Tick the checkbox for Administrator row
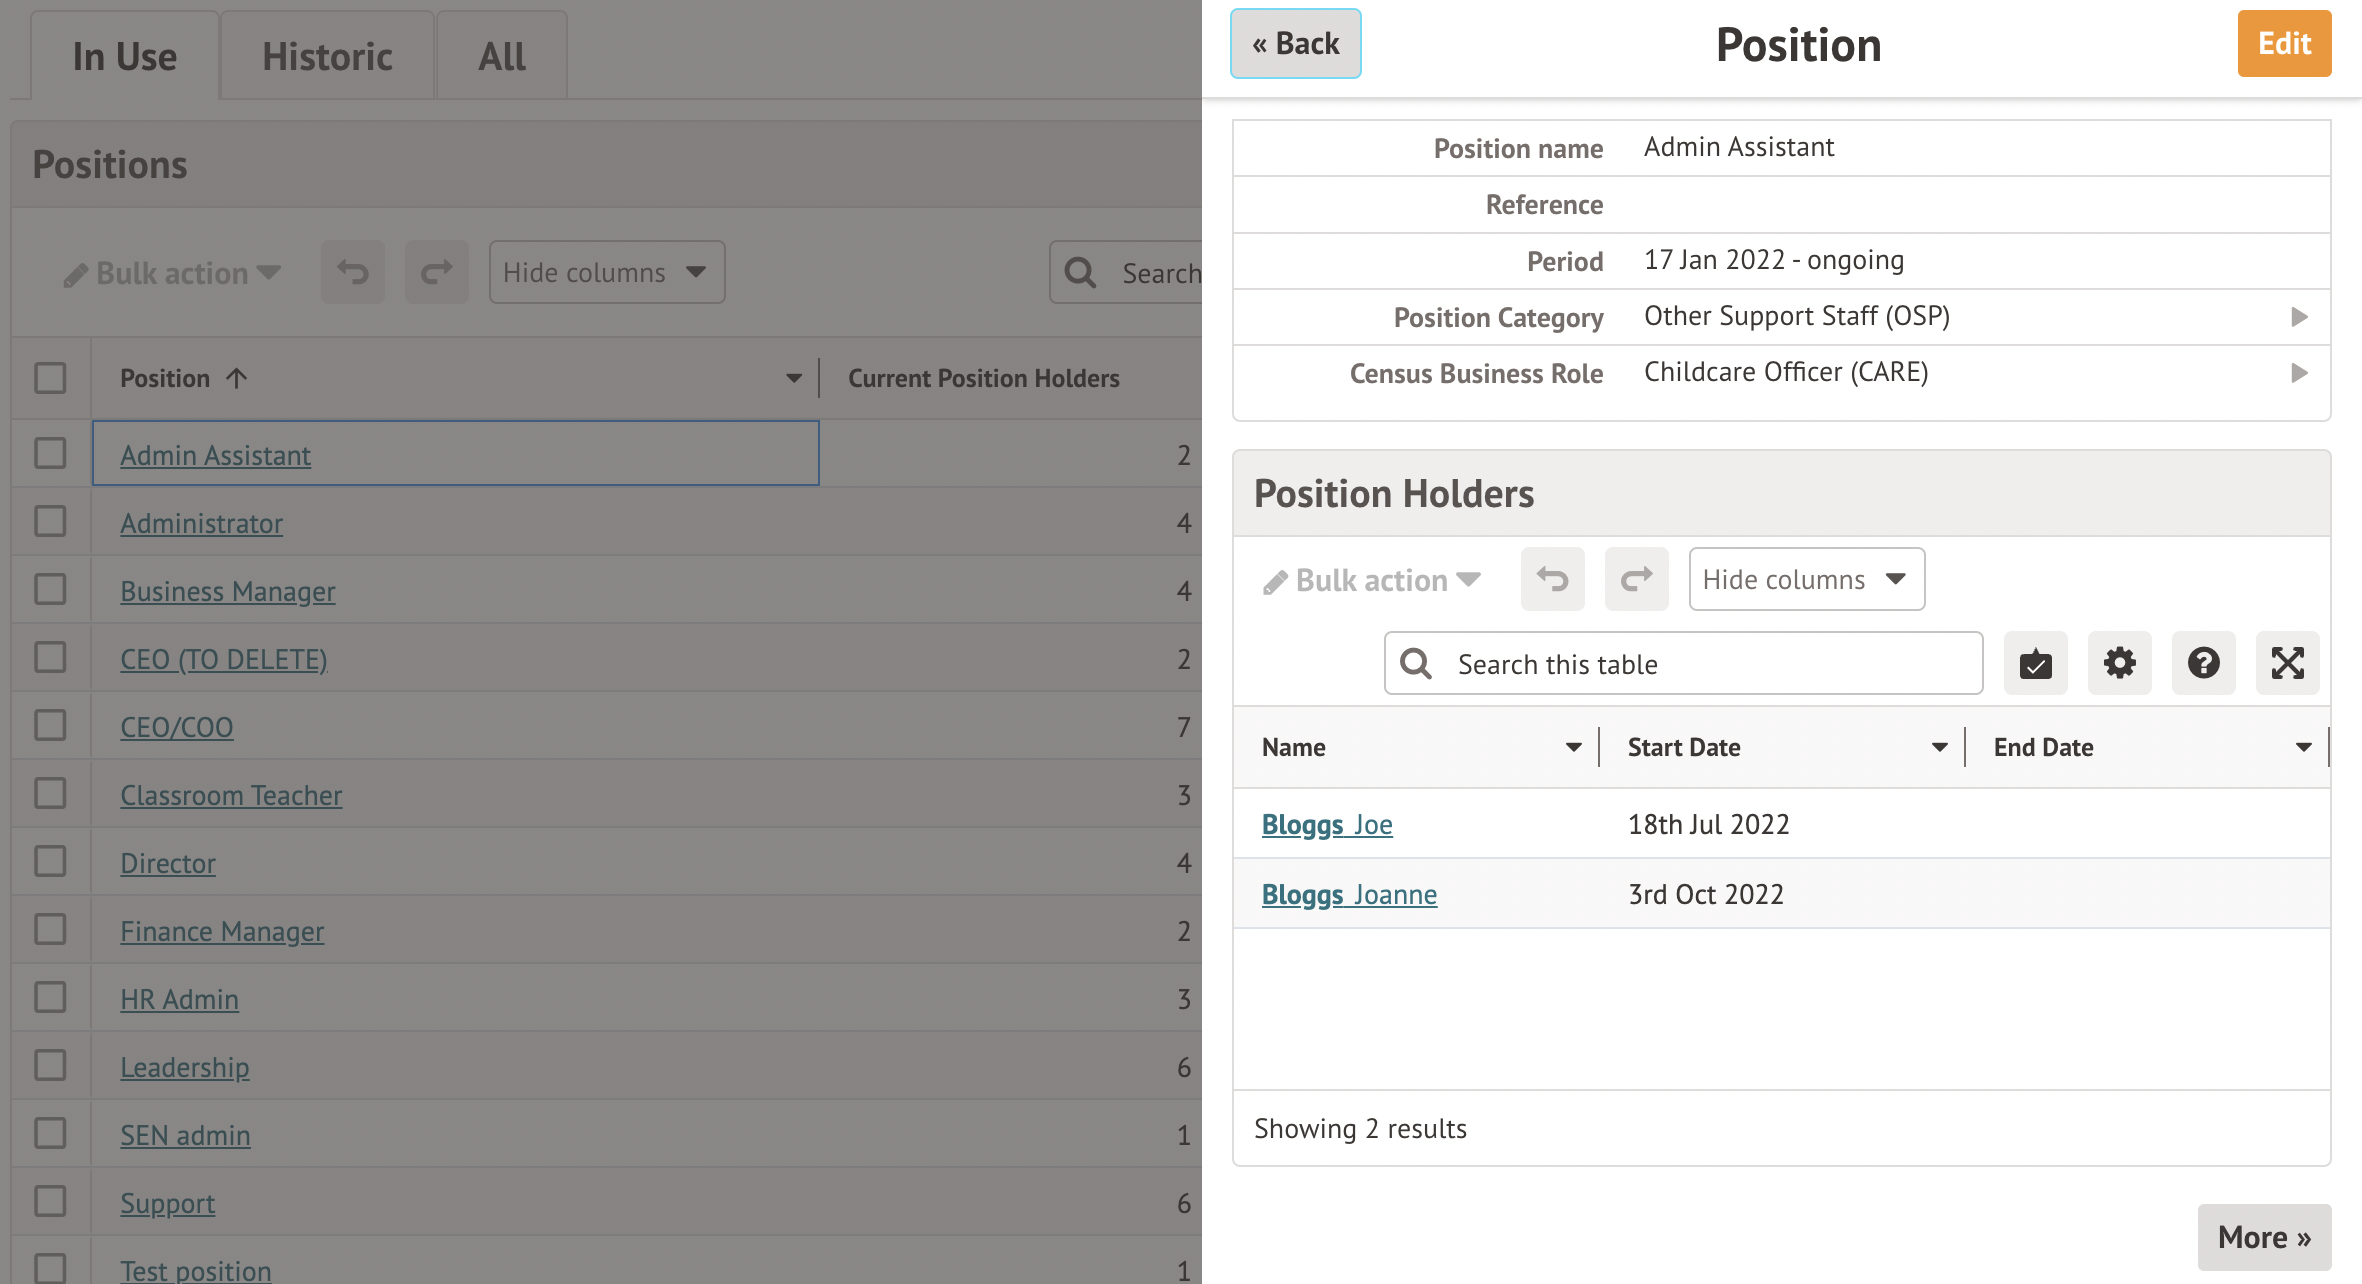 [x=50, y=522]
